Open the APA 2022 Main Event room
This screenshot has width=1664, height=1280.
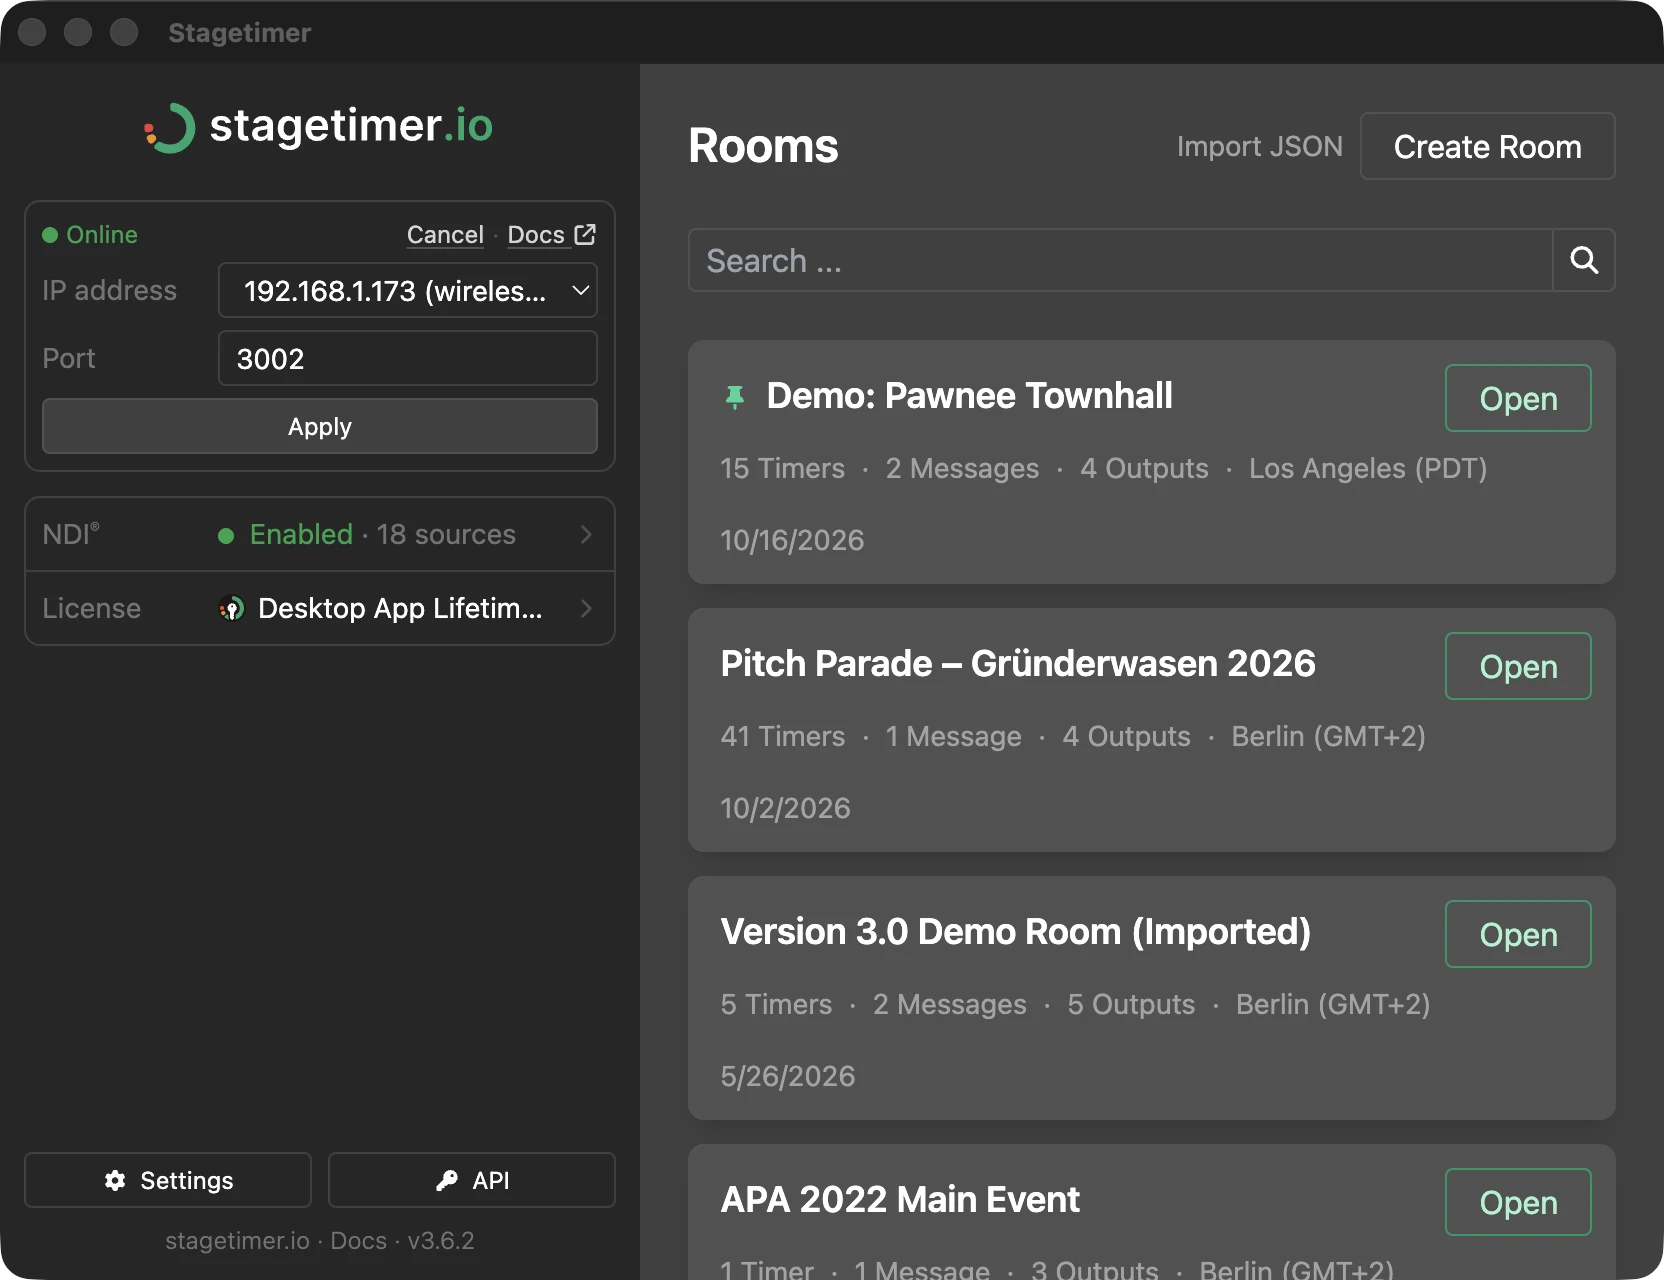pyautogui.click(x=1518, y=1202)
